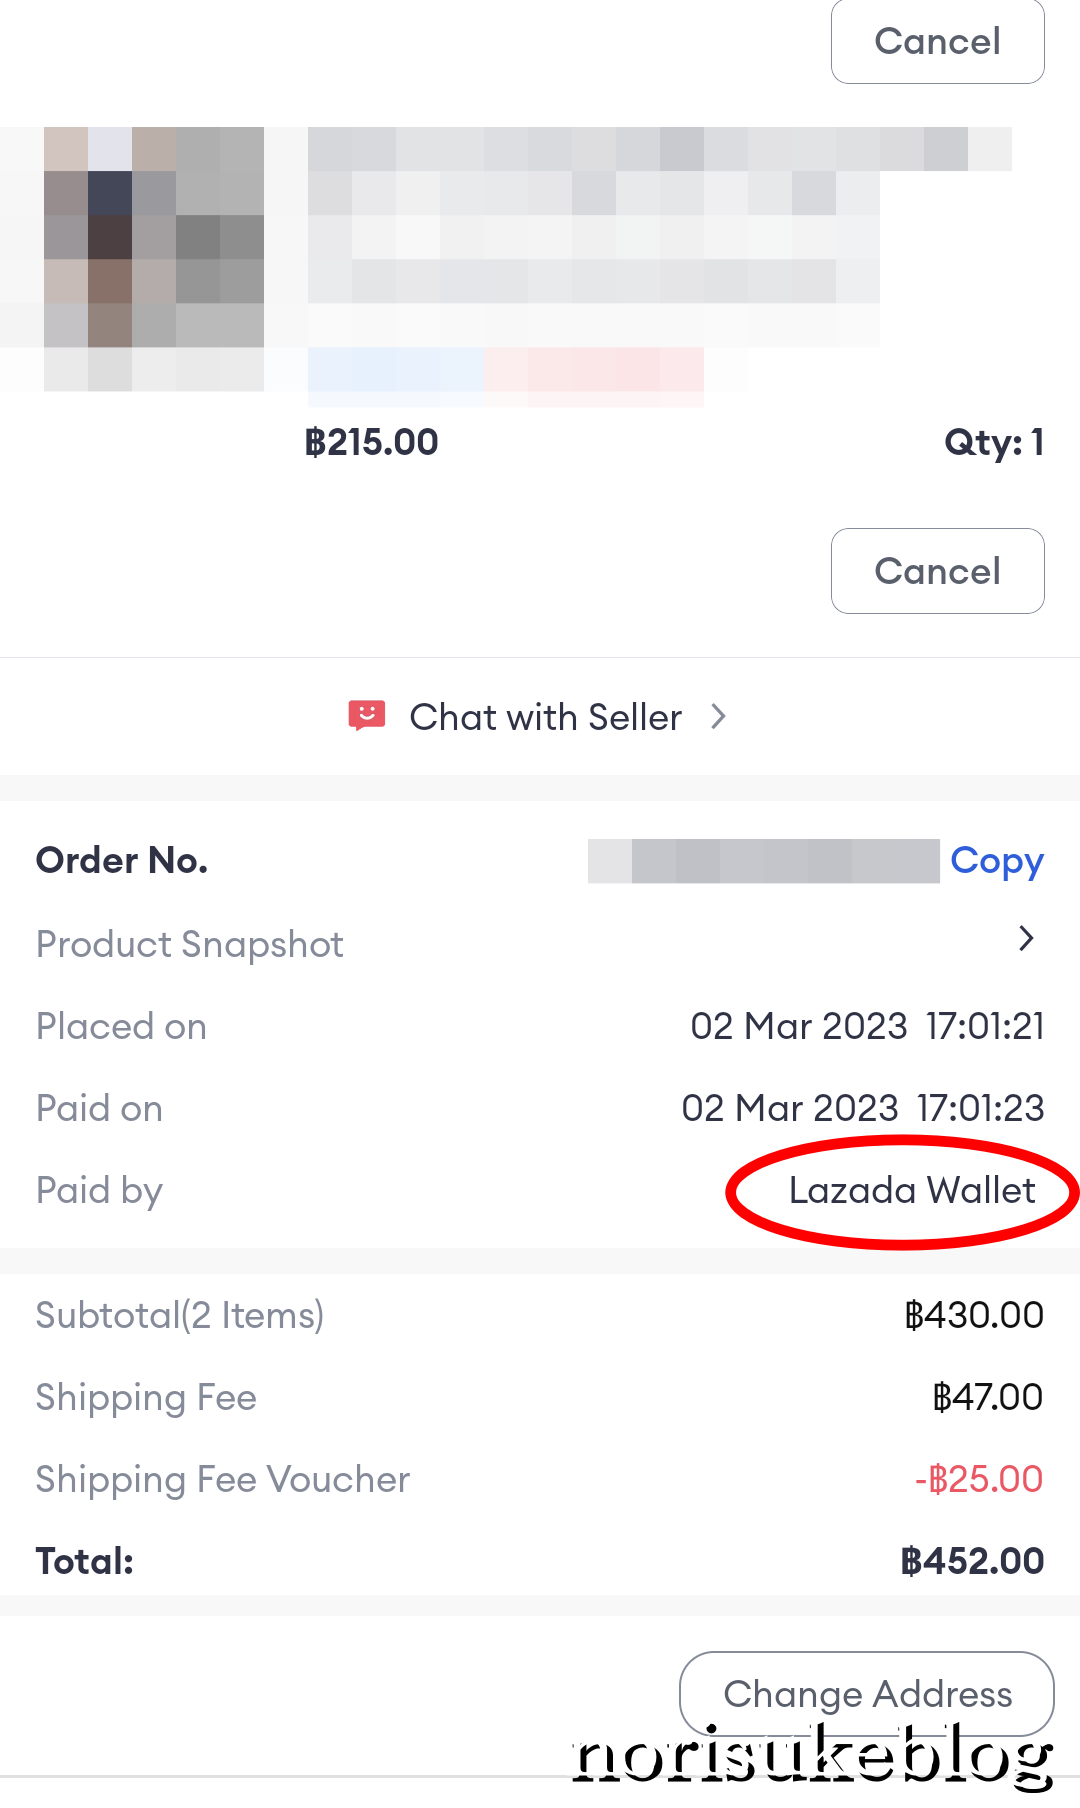The image size is (1080, 1808).
Task: Open the Product Snapshot row
Action: (x=540, y=943)
